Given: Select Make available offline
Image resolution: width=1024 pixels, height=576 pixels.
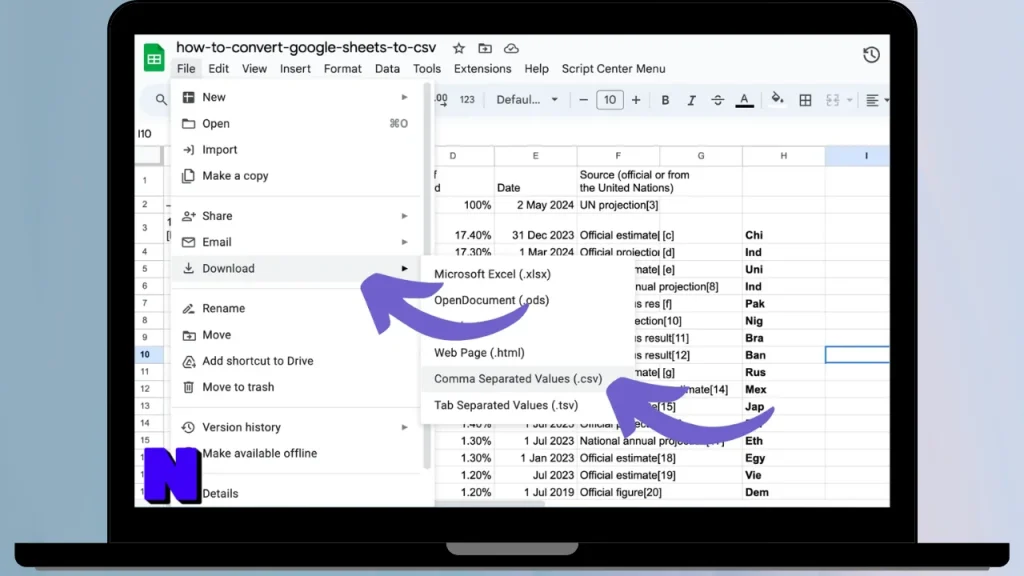Looking at the screenshot, I should pyautogui.click(x=296, y=453).
